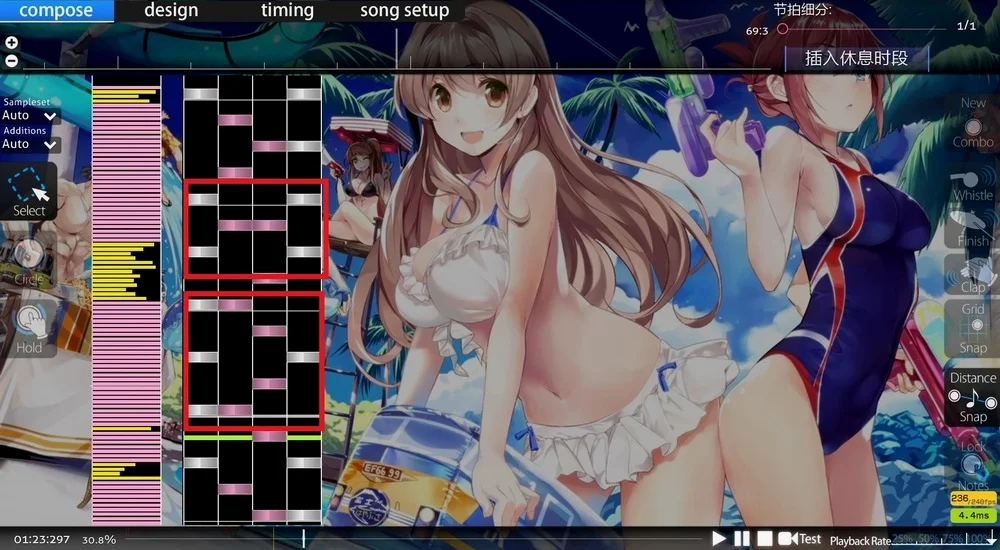Click the beat snap divisor slider handle
Image resolution: width=1000 pixels, height=550 pixels.
tap(783, 29)
